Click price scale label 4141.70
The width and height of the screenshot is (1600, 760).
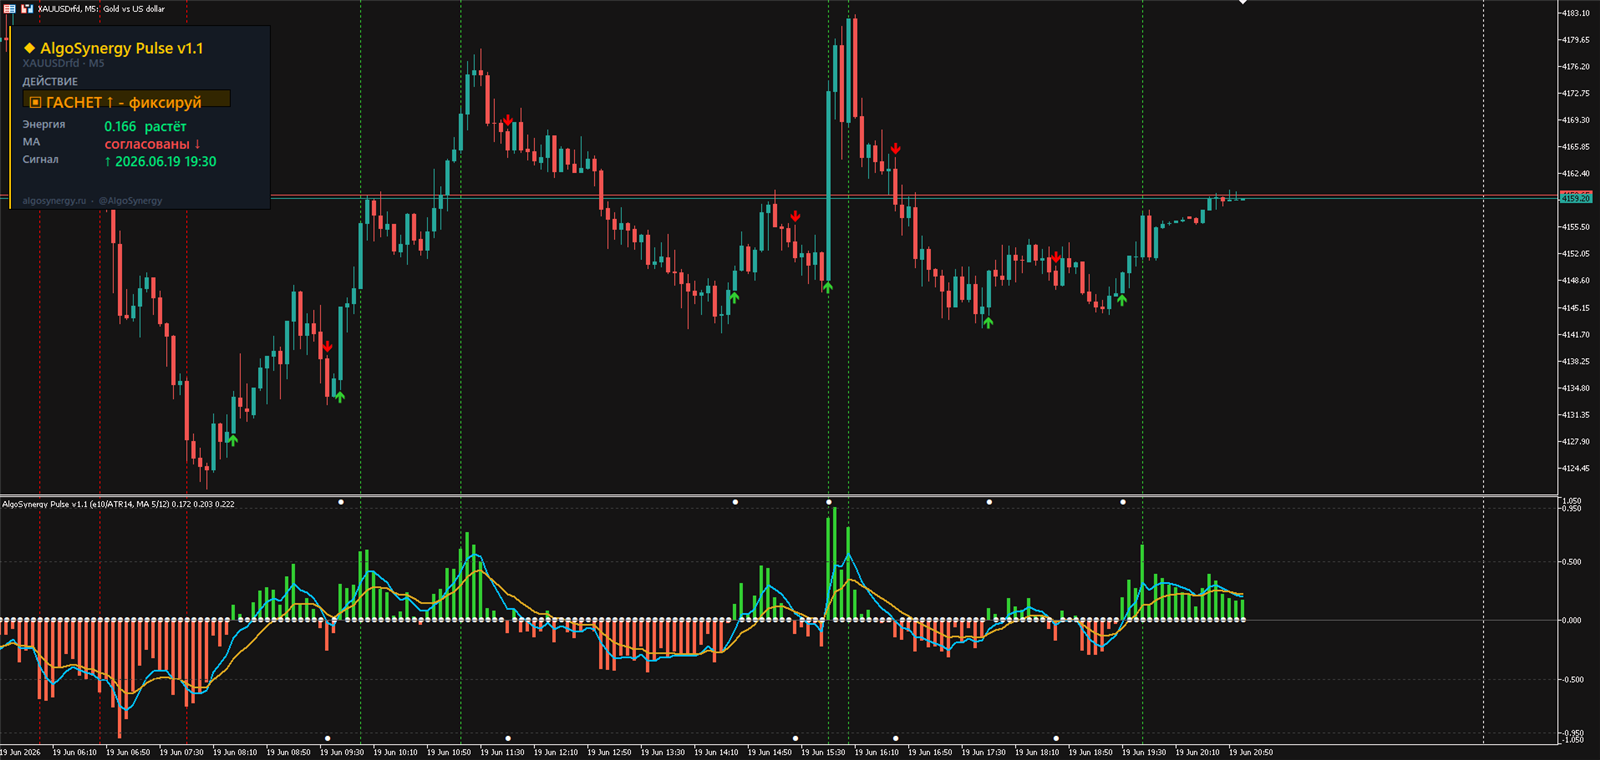1576,335
